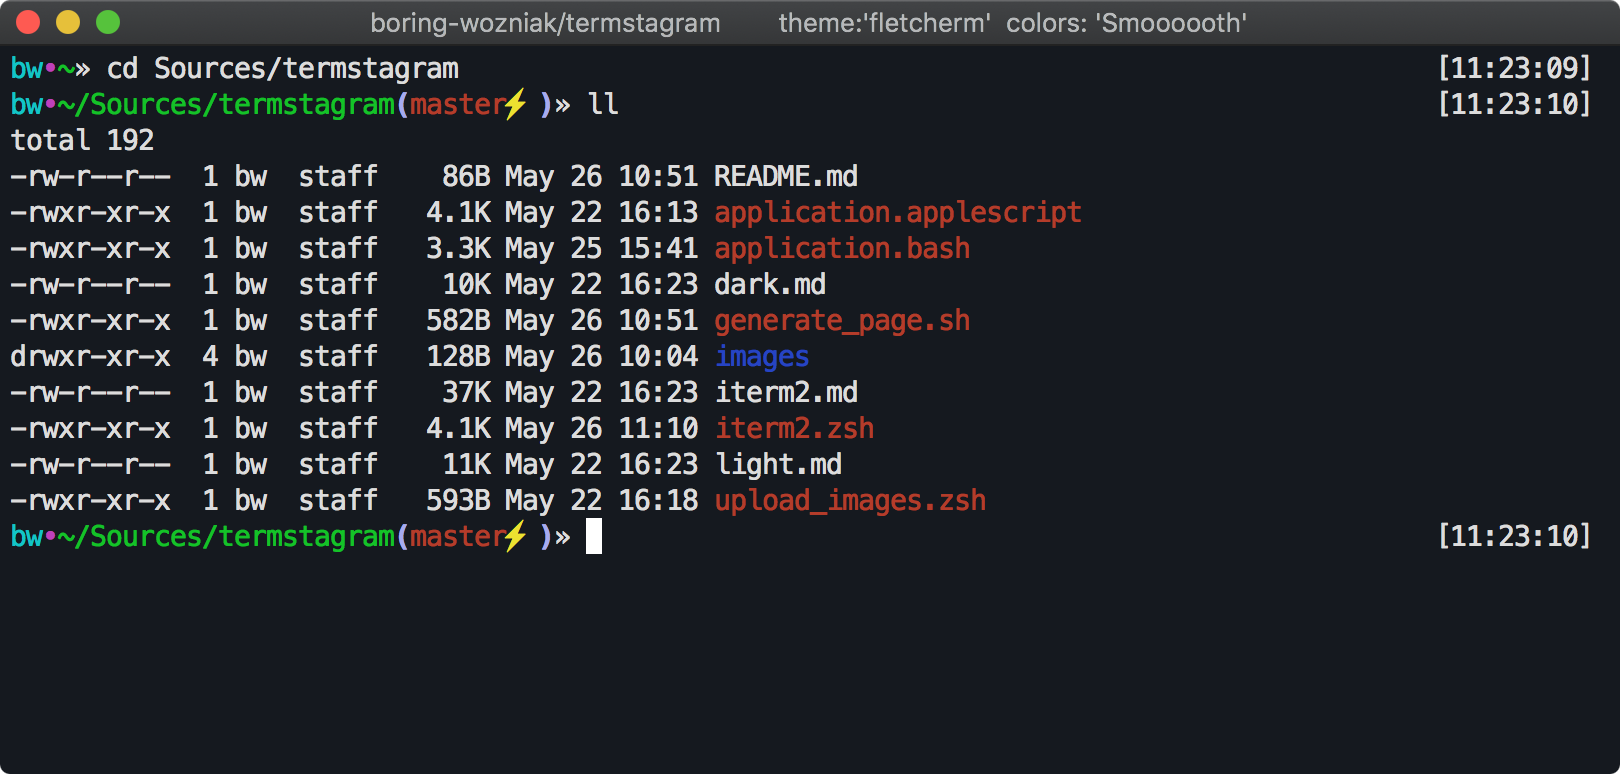Click the iterm2.zsh file name

(x=794, y=428)
